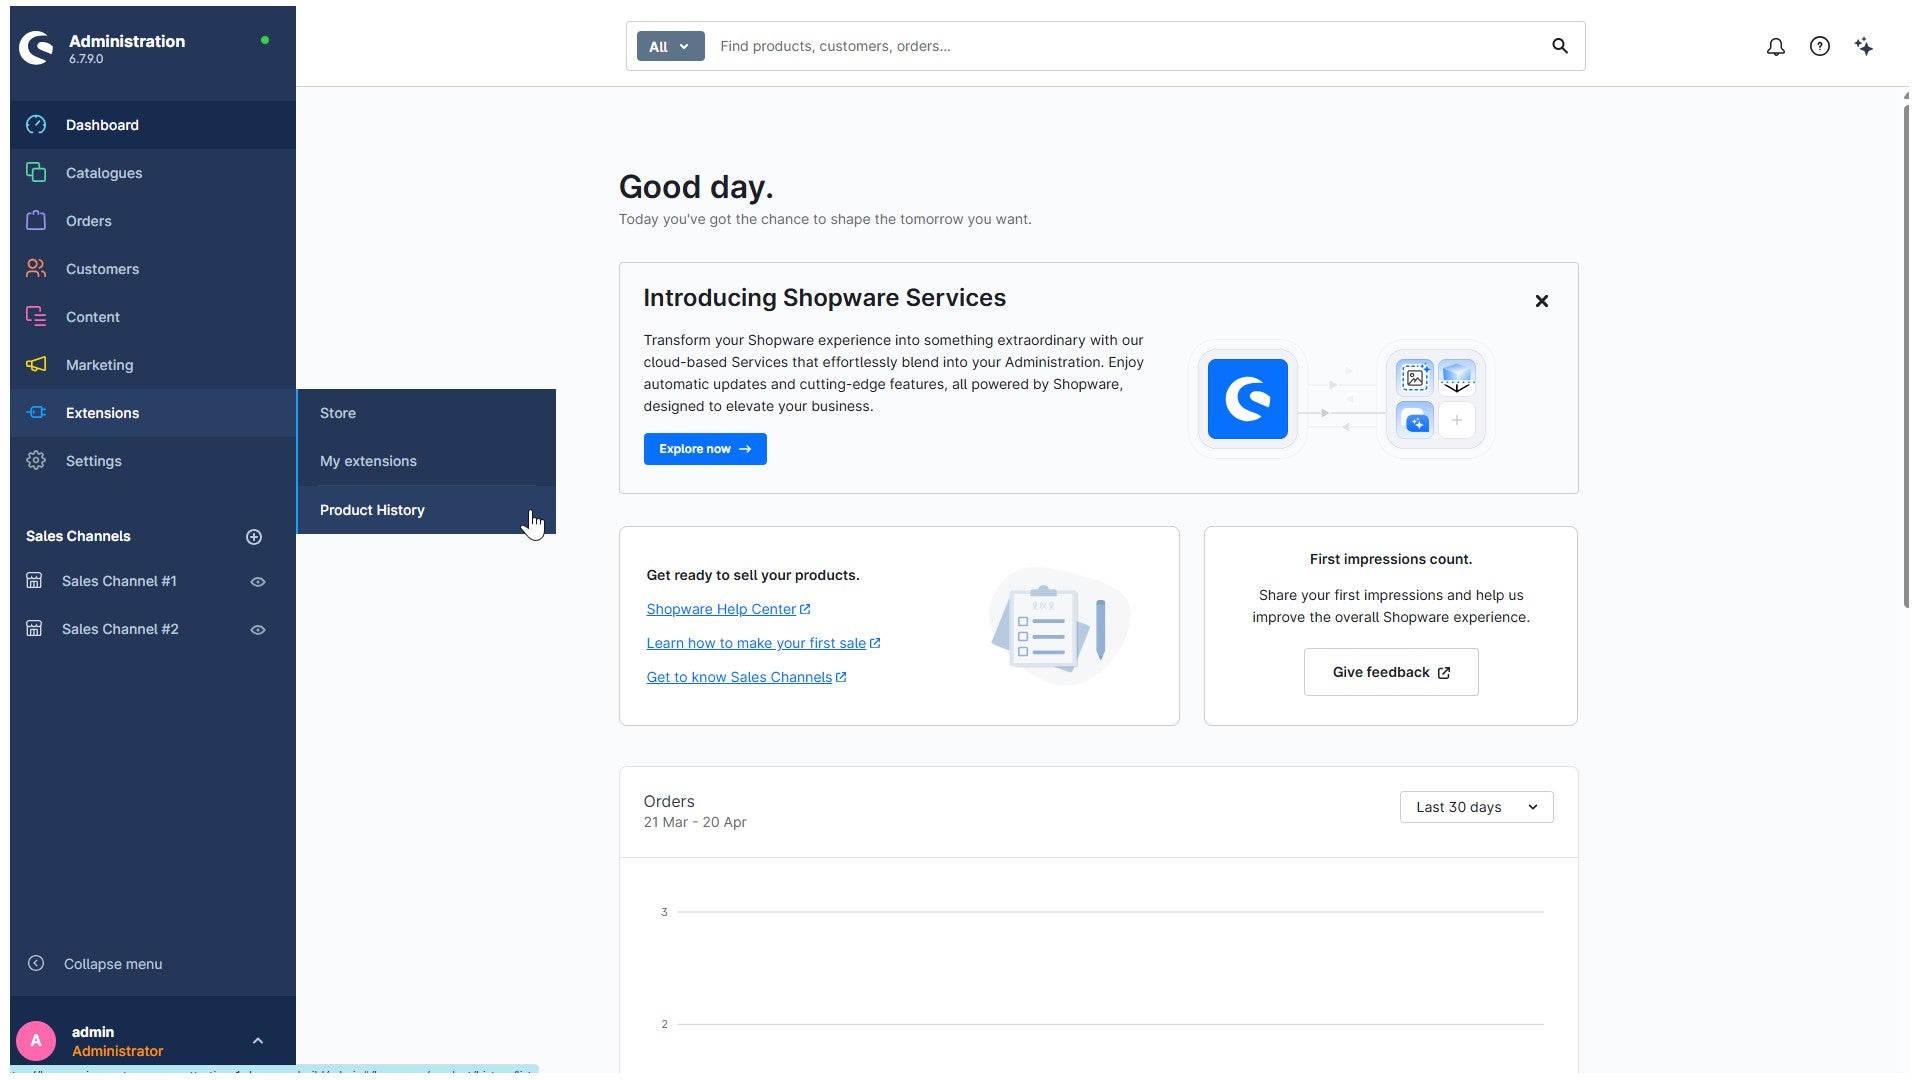Open the Settings menu

click(x=153, y=461)
